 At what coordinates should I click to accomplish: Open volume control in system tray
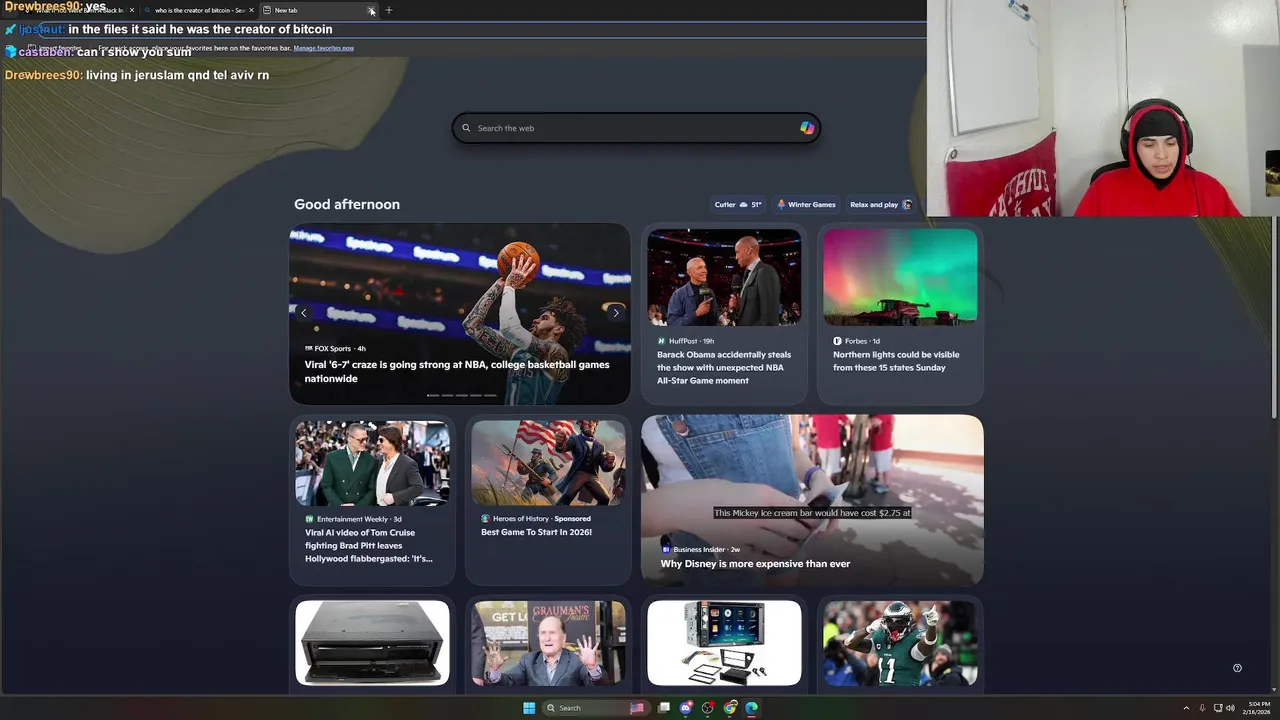[x=1230, y=708]
